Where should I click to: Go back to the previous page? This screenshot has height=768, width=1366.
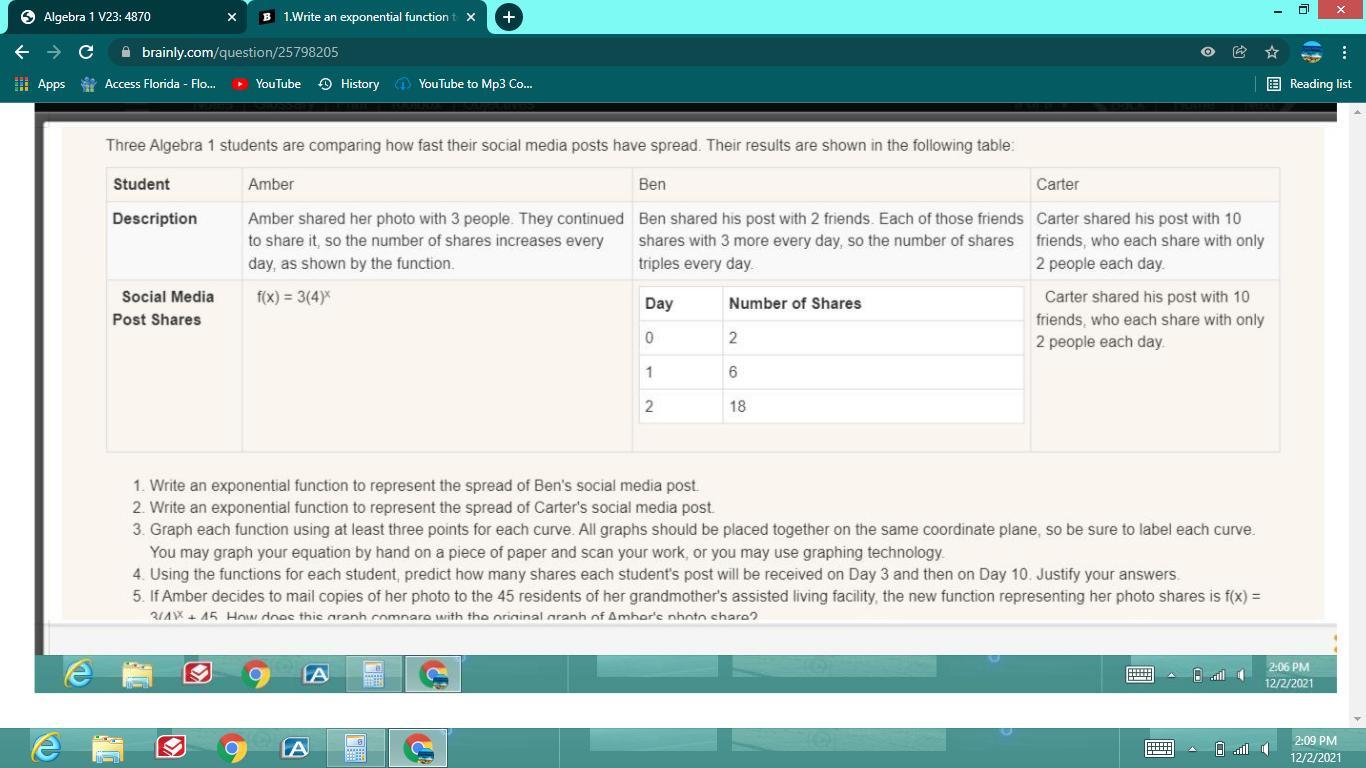pyautogui.click(x=22, y=52)
